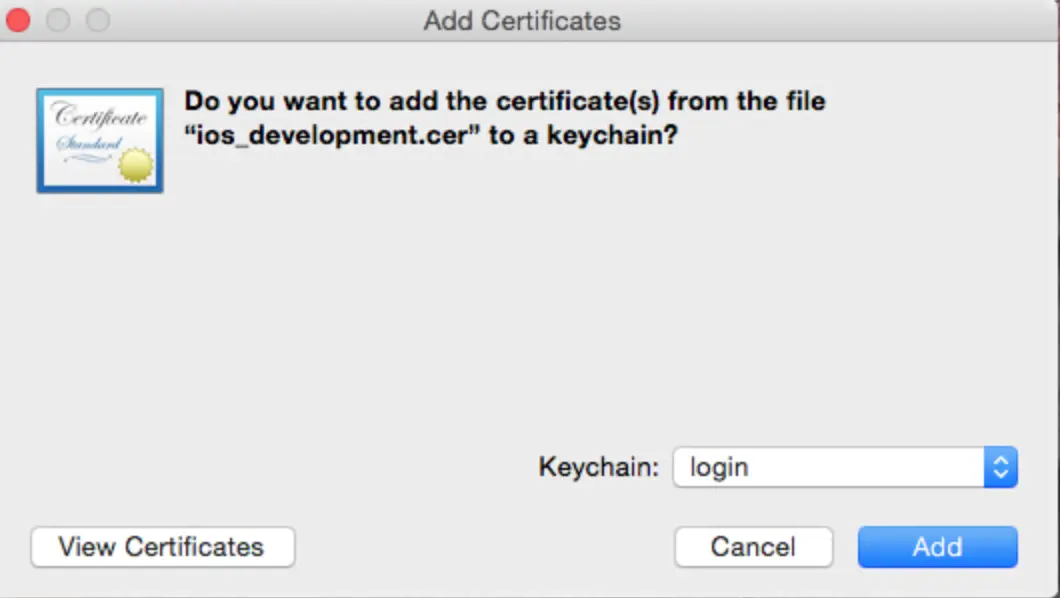Open the Keychain pop-up menu
The width and height of the screenshot is (1062, 598).
click(844, 467)
